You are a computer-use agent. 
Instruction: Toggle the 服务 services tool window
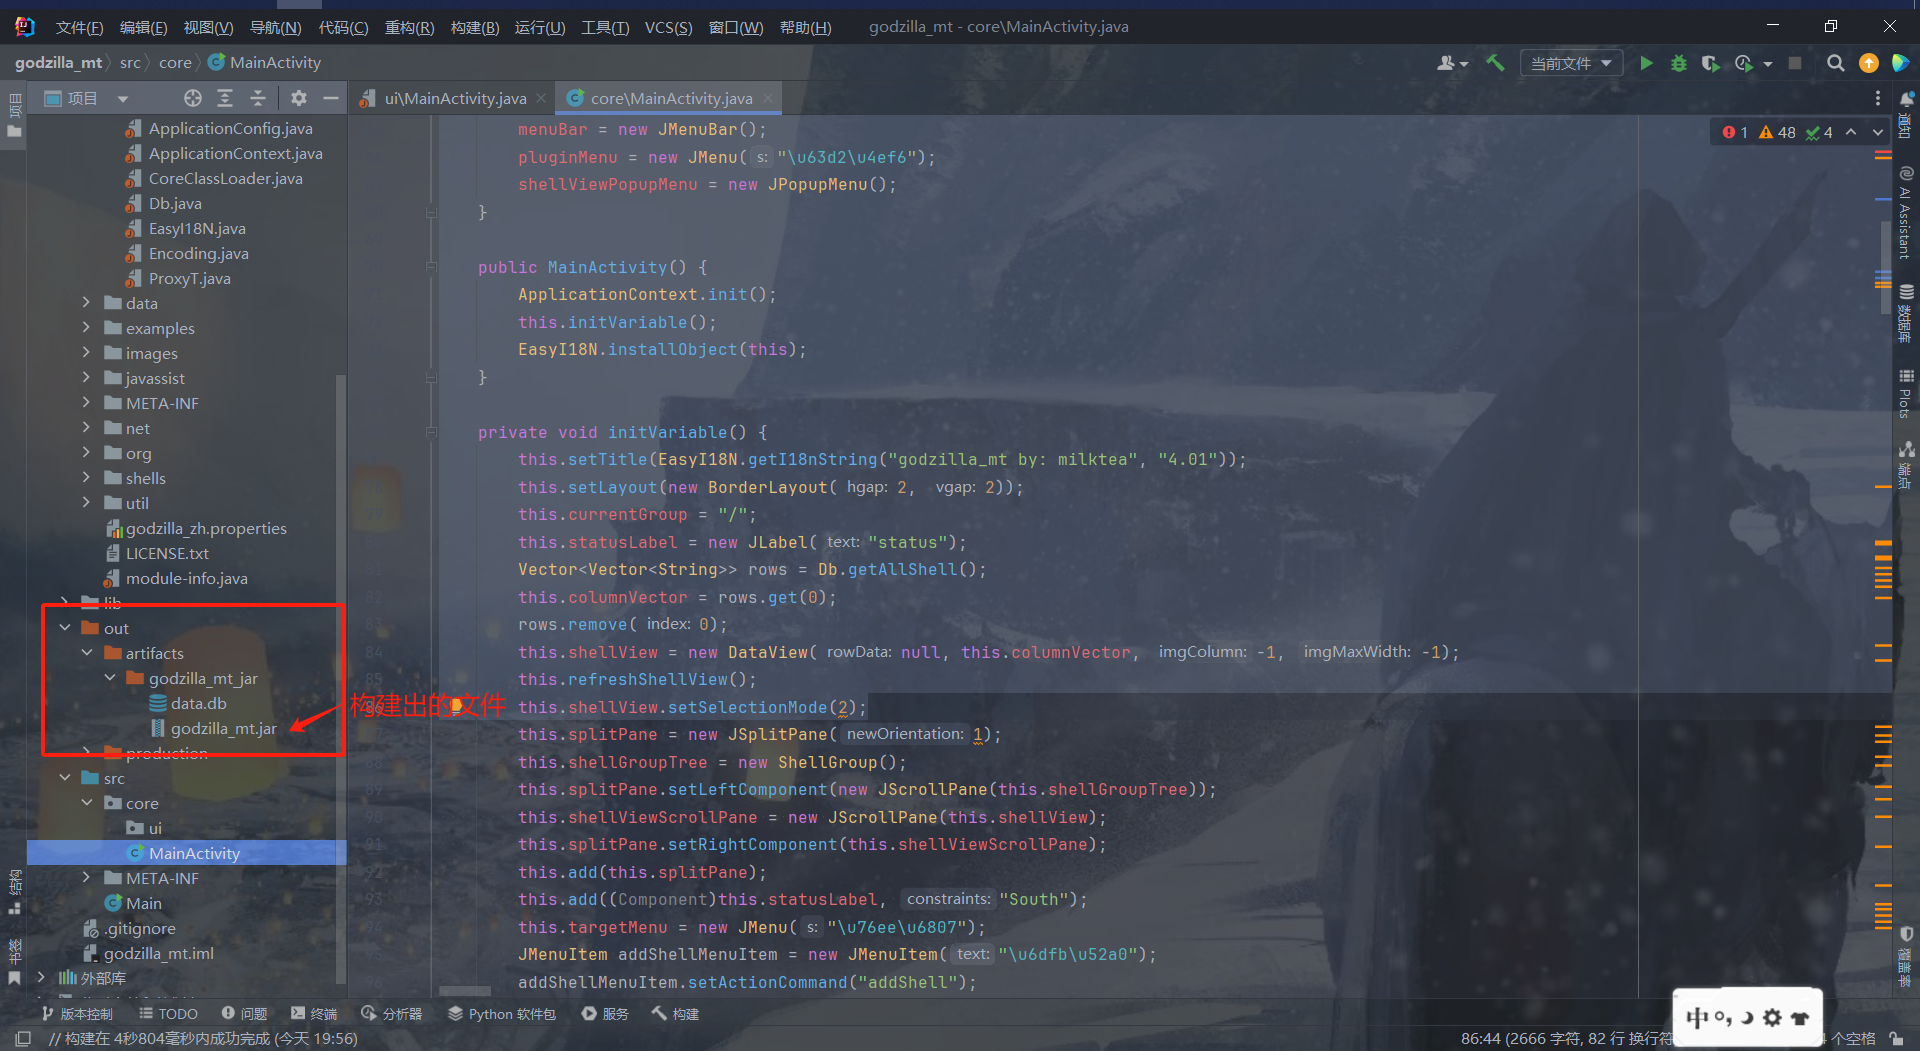pos(605,1013)
